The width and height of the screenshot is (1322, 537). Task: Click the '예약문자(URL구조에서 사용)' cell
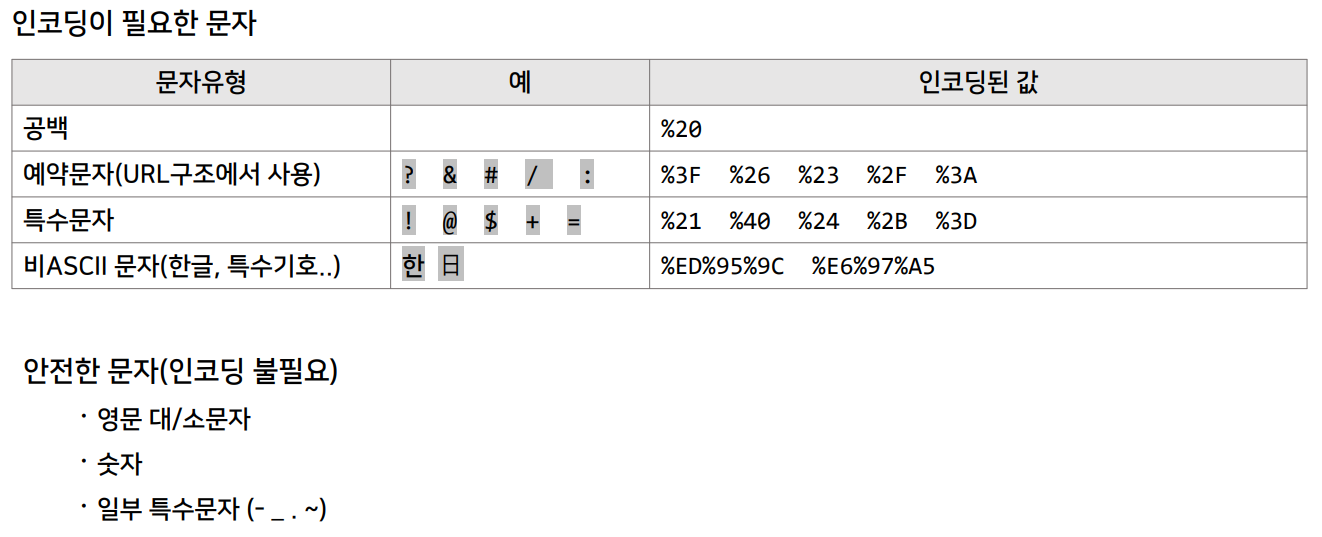[x=172, y=174]
